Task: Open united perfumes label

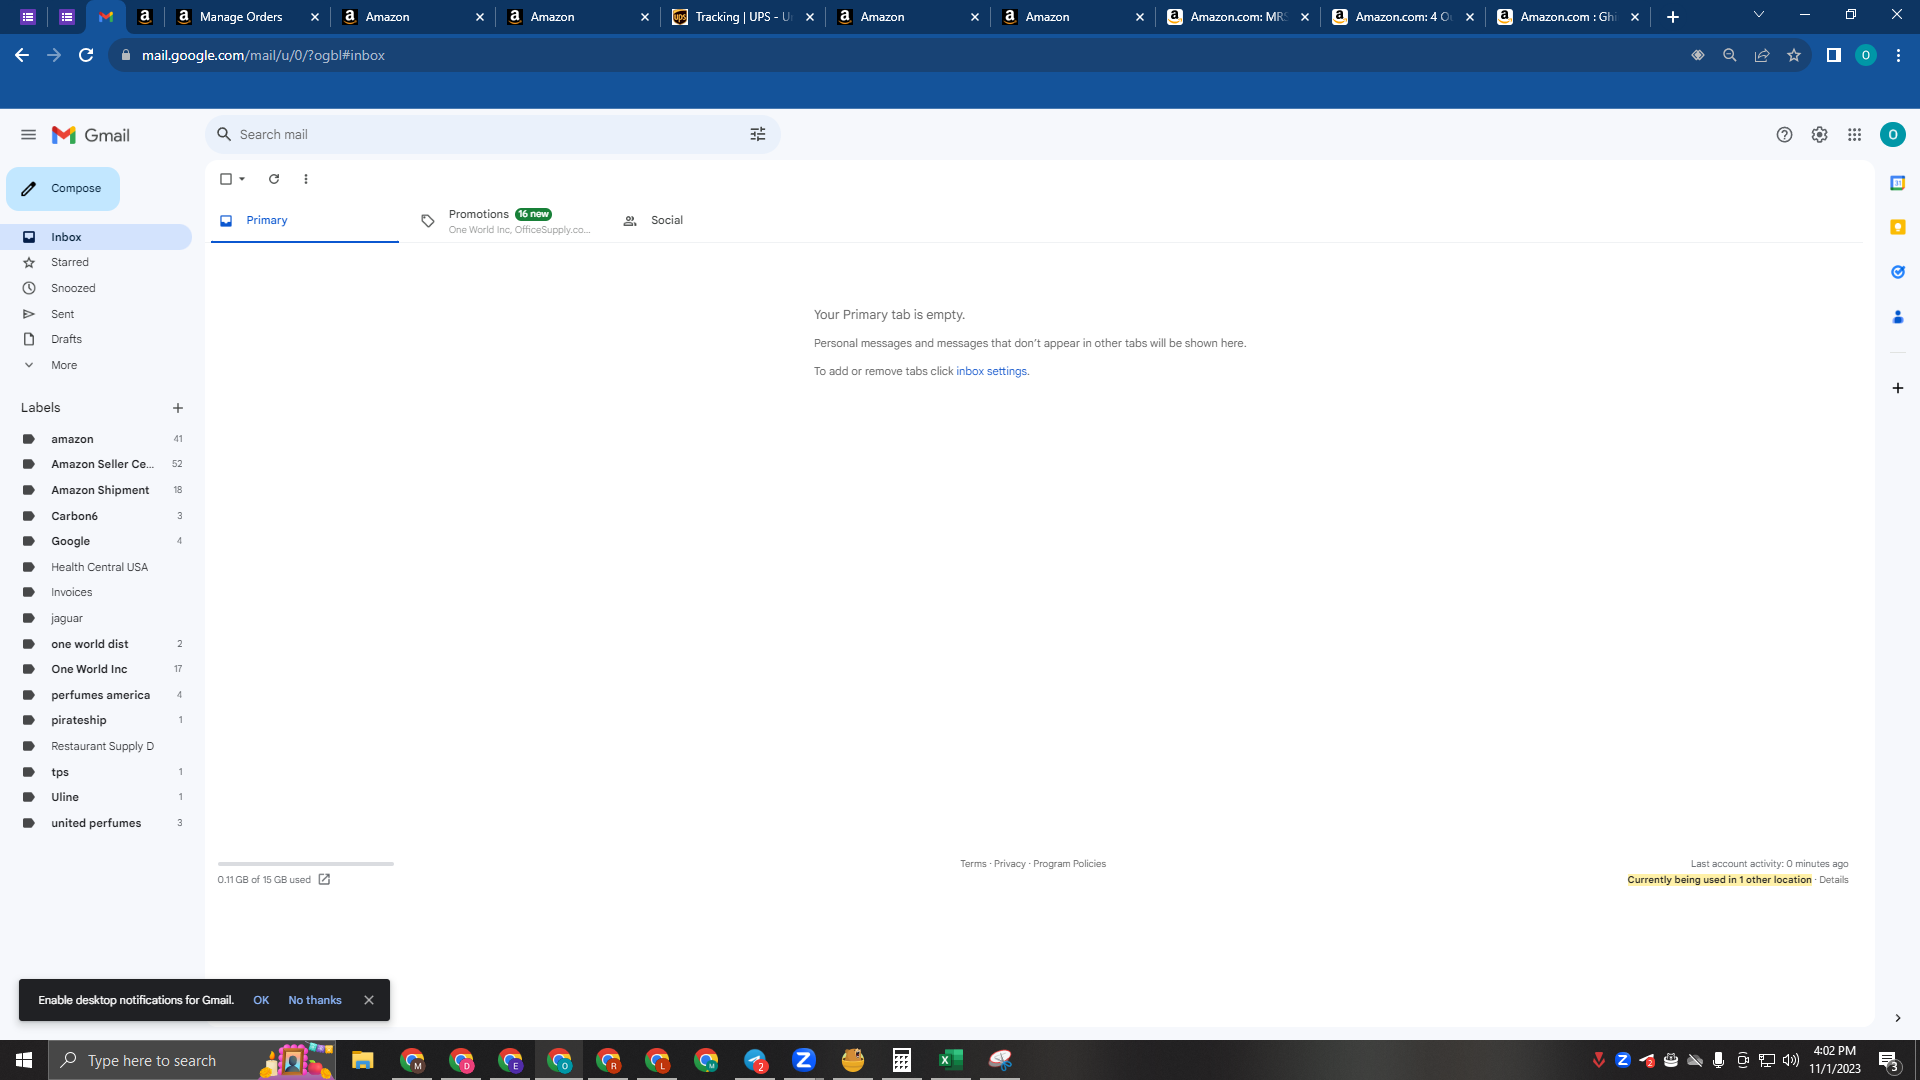Action: 96,823
